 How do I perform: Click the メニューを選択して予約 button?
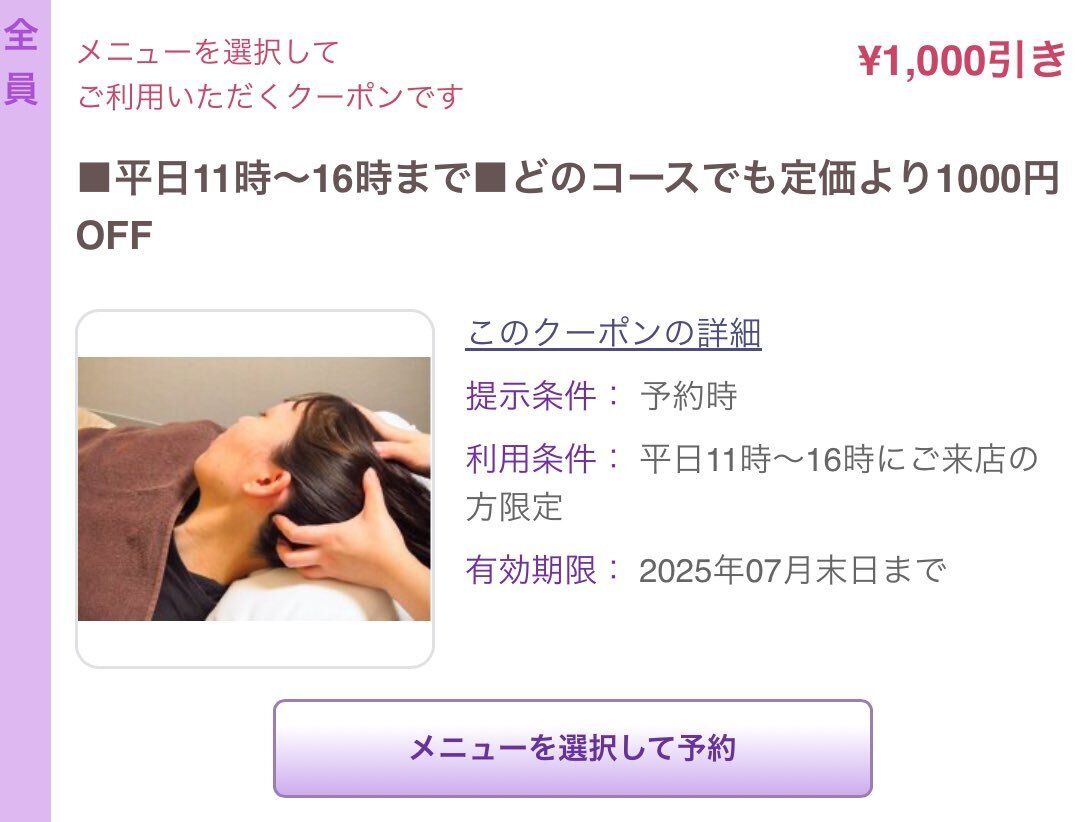573,748
